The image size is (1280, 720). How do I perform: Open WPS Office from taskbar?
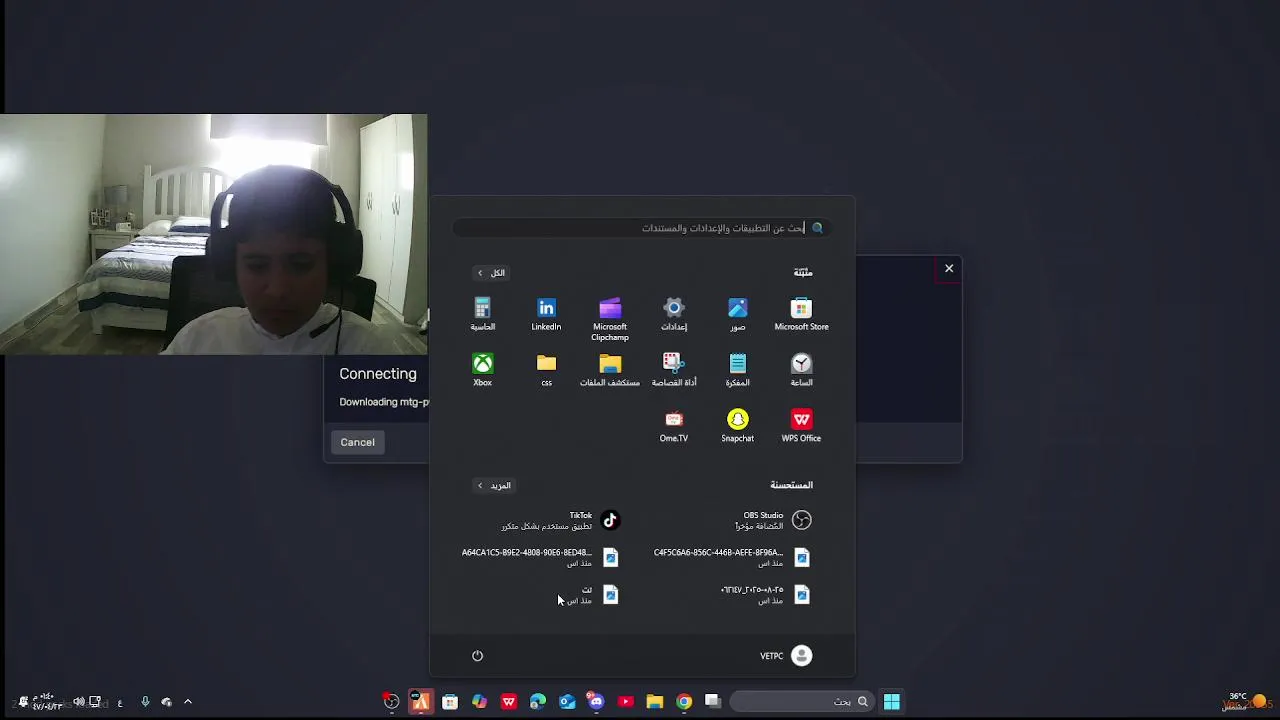pyautogui.click(x=509, y=702)
